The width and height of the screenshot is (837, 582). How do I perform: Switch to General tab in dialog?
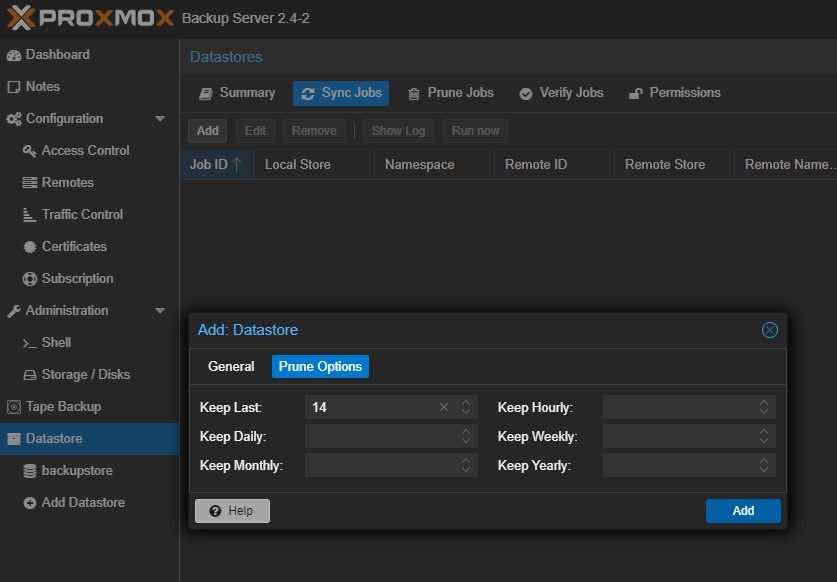(231, 367)
